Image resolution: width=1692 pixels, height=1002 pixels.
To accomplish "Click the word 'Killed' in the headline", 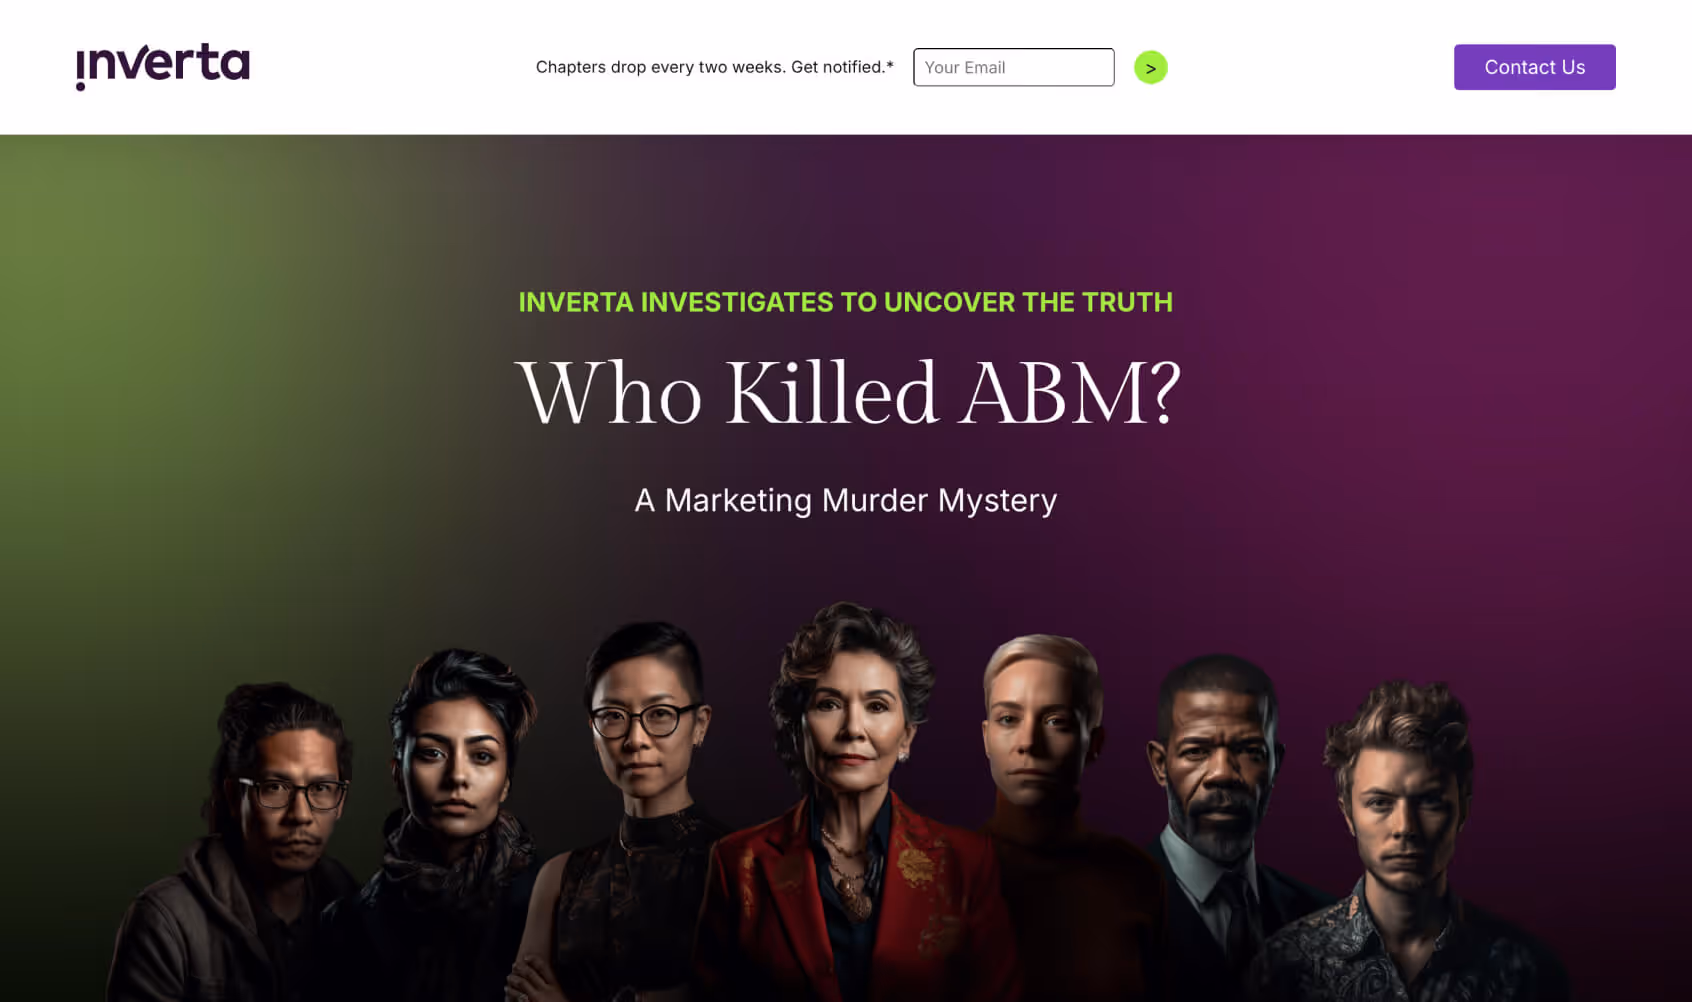I will click(832, 392).
